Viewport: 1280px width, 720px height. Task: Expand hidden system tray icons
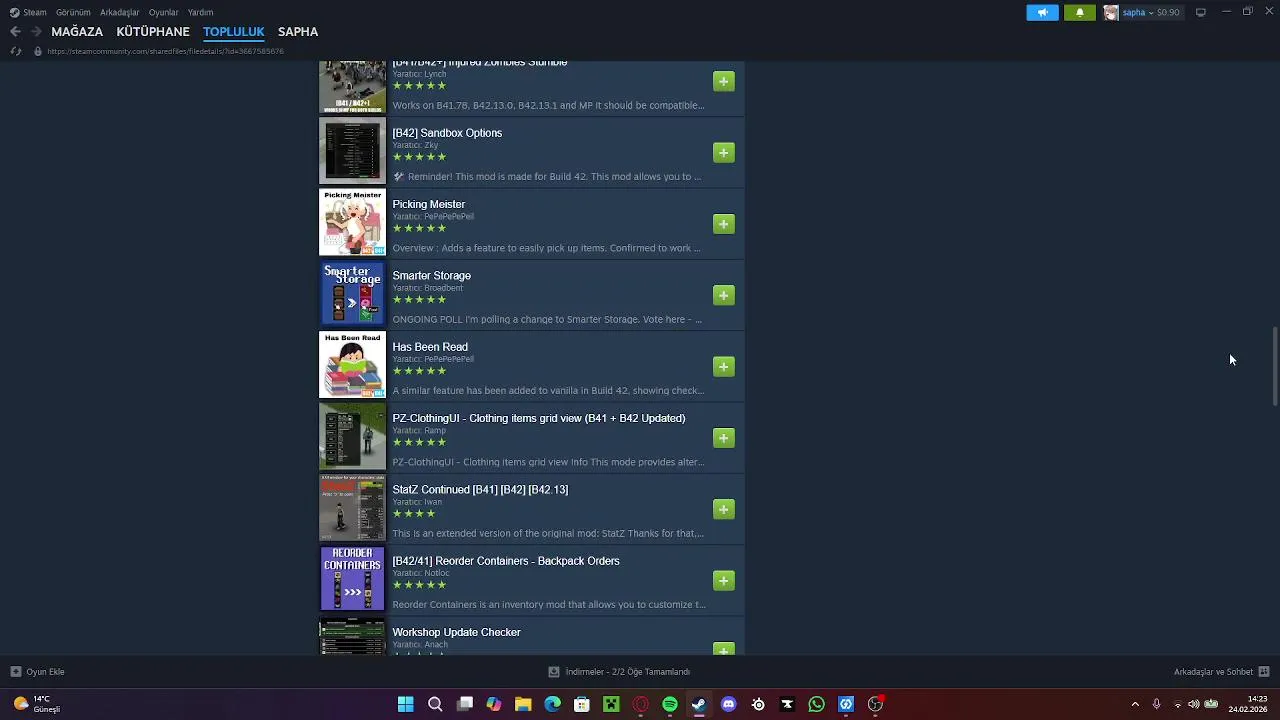(x=1135, y=704)
